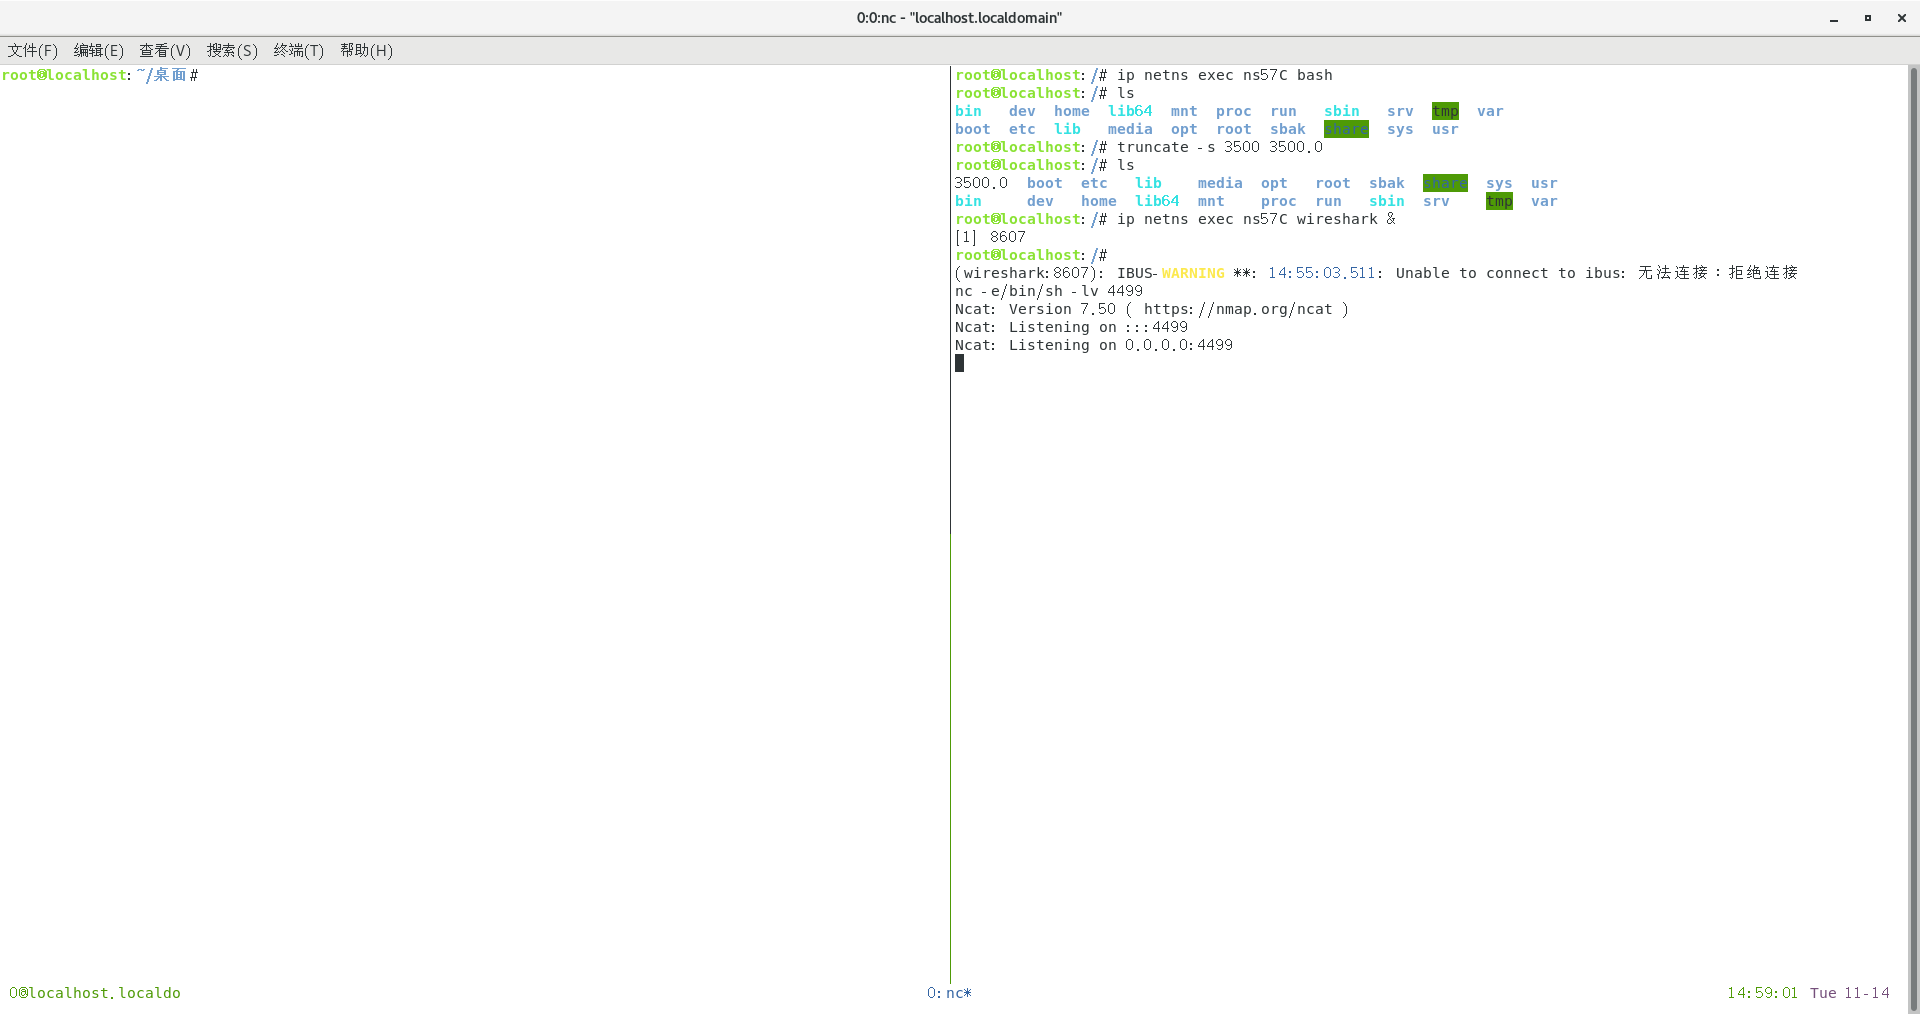Open the 终端(T) menu
This screenshot has width=1920, height=1014.
point(299,50)
